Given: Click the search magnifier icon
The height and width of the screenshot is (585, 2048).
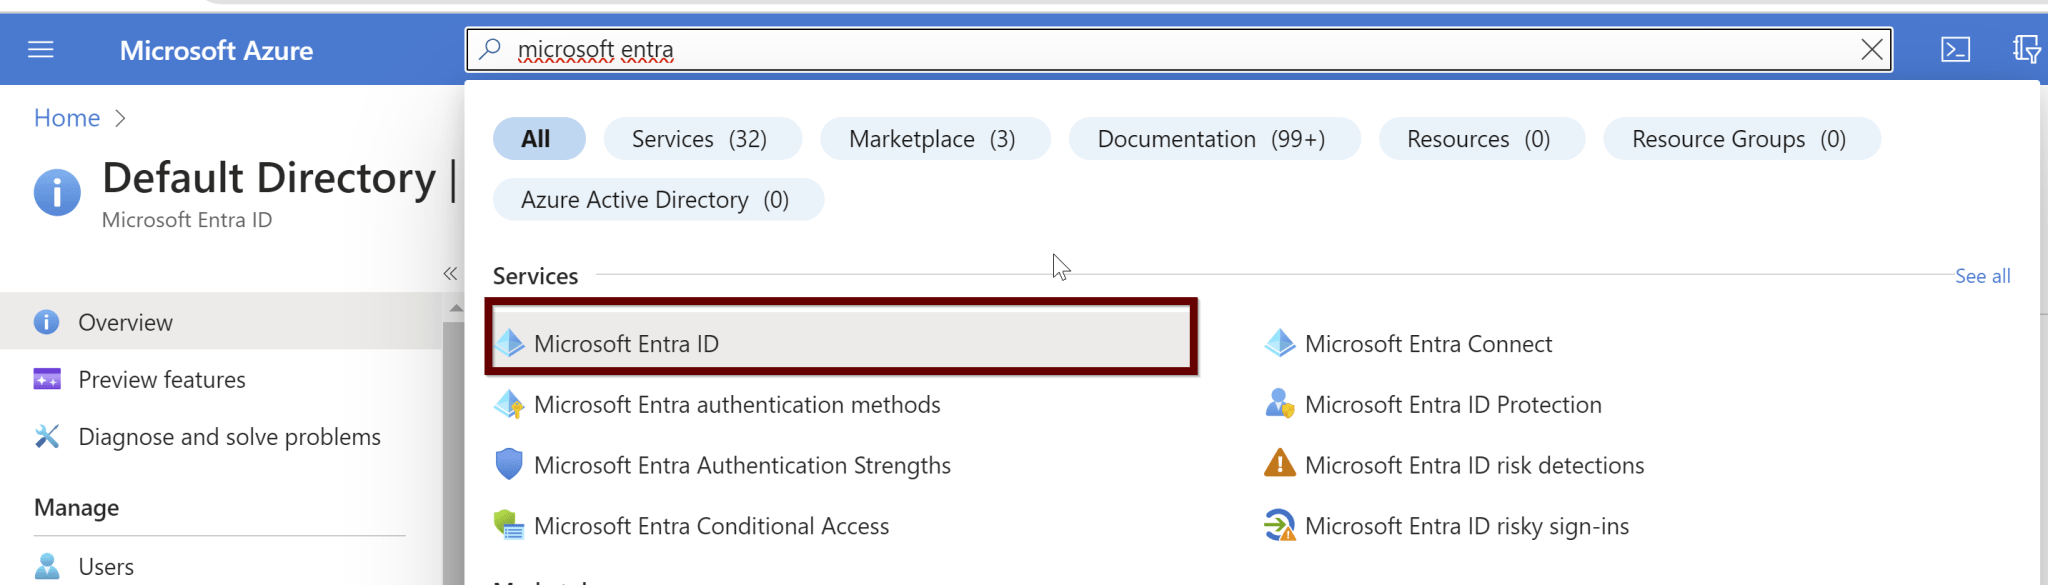Looking at the screenshot, I should pos(490,49).
